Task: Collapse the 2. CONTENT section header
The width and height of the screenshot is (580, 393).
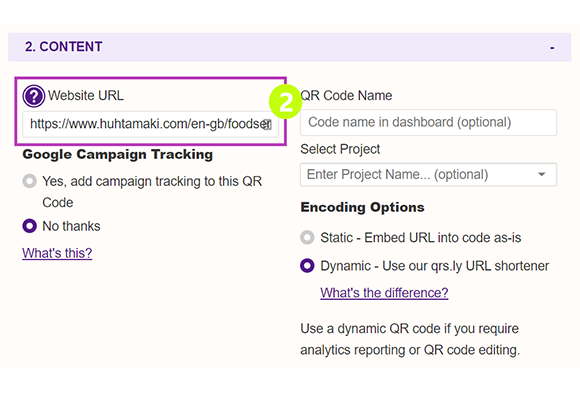Action: pos(290,47)
